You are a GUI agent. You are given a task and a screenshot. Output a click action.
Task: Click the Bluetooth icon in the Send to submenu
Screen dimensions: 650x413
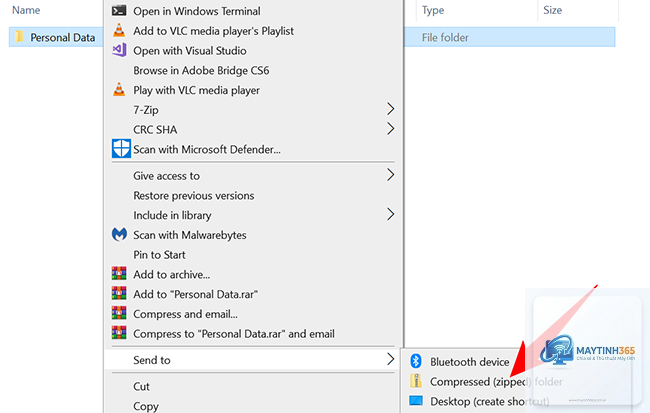click(x=416, y=361)
